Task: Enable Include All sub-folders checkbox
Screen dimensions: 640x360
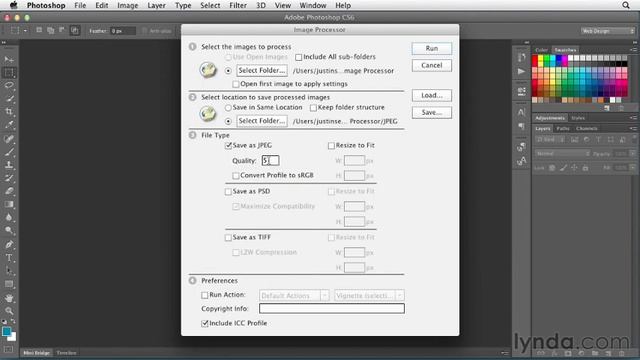Action: coord(298,57)
